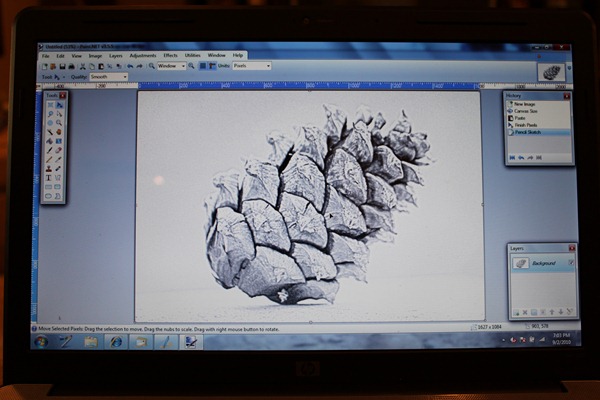Image resolution: width=600 pixels, height=400 pixels.
Task: Select the Background layer thumbnail
Action: pos(520,263)
